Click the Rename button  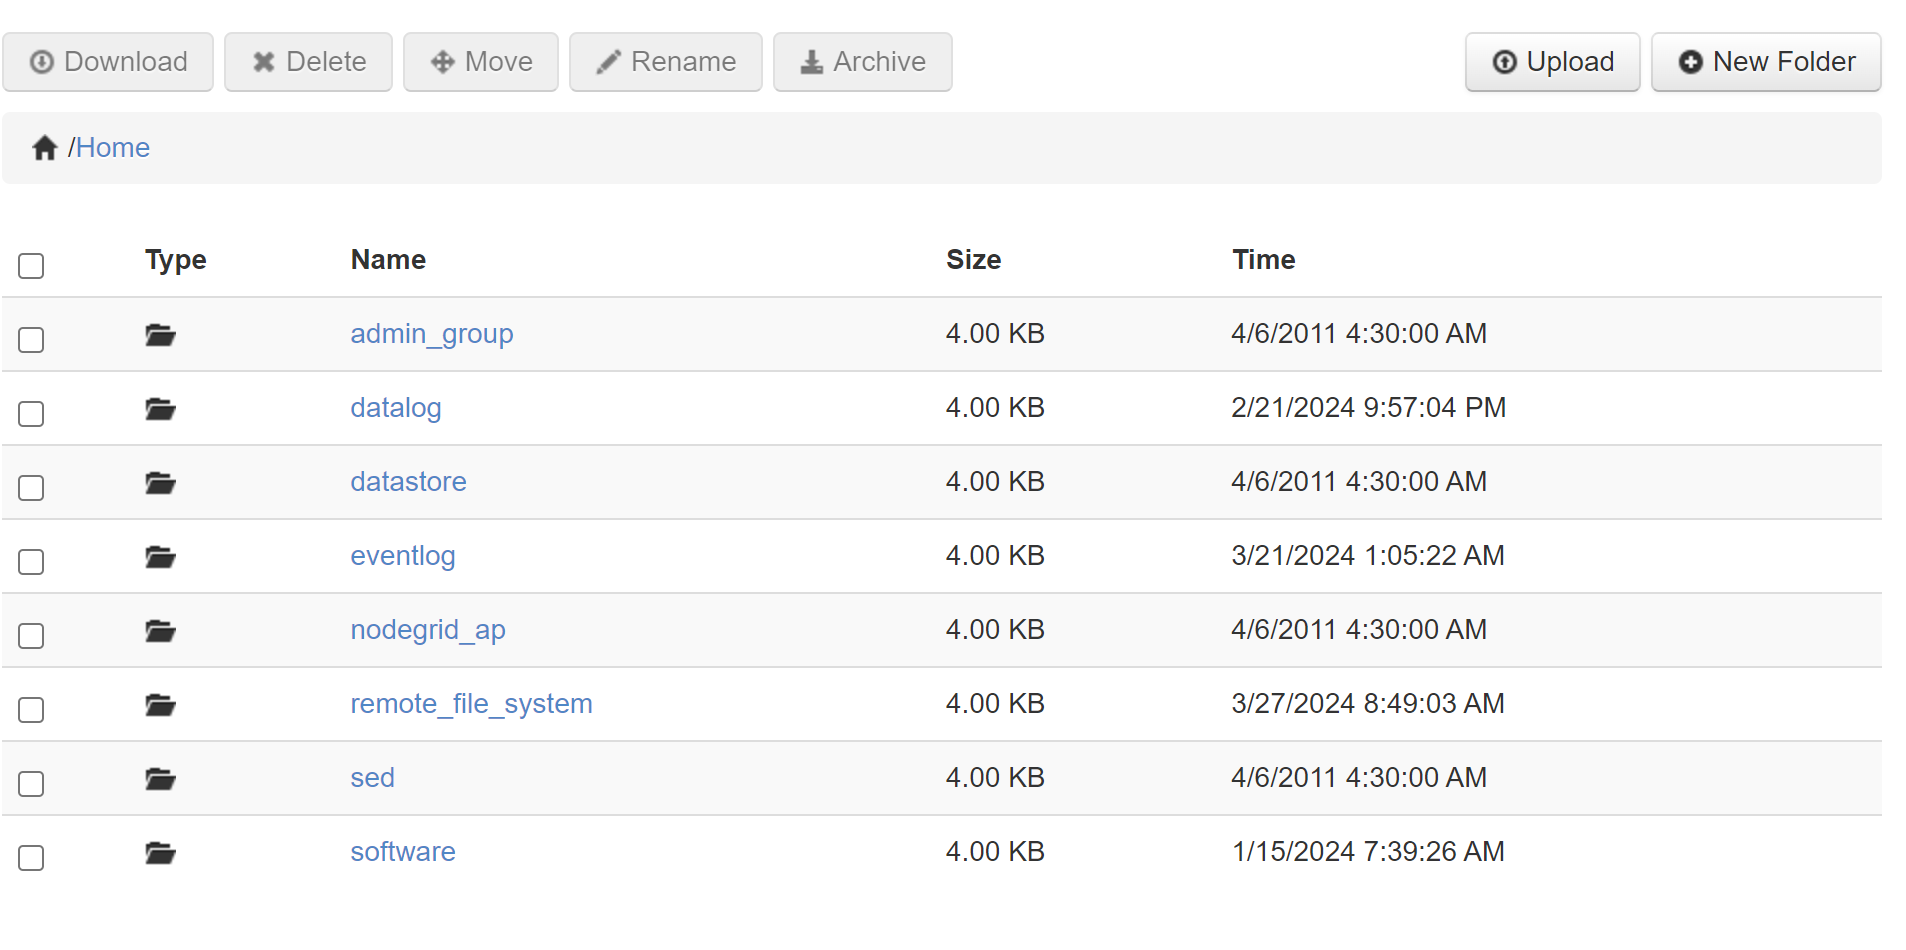tap(666, 62)
